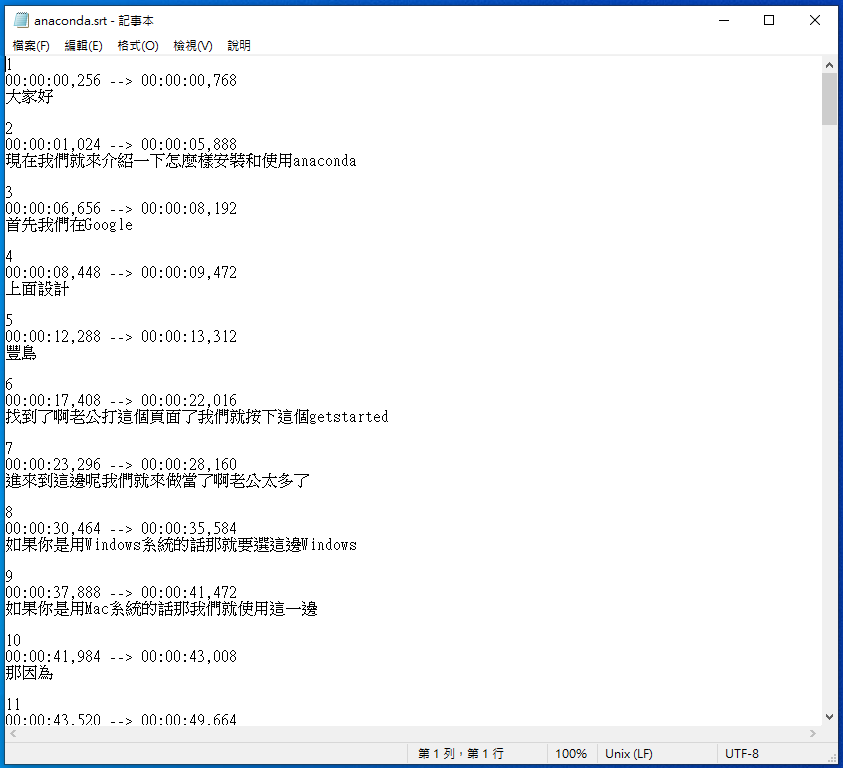Click the line about Windows系統
Screen dimensions: 843x768
tap(181, 545)
